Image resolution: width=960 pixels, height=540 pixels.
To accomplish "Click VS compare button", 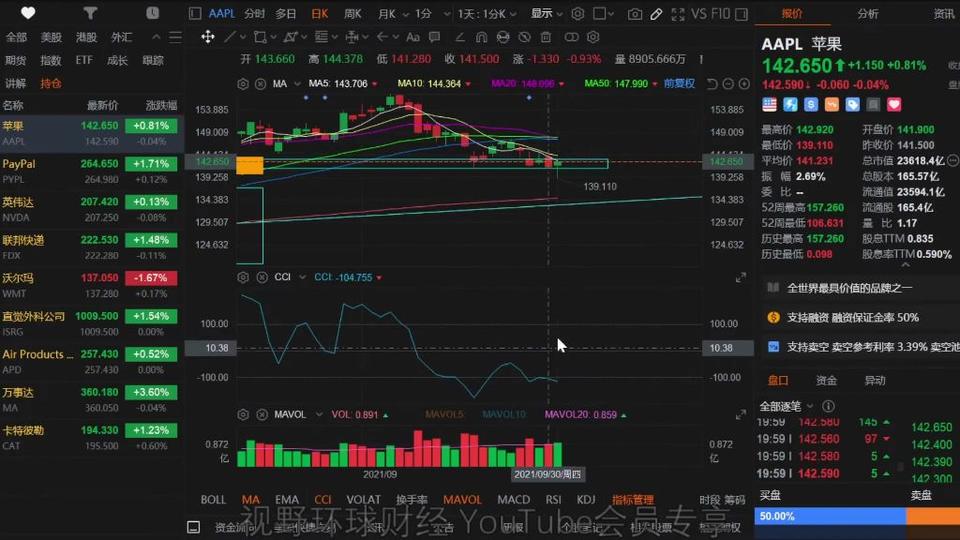I will [699, 13].
